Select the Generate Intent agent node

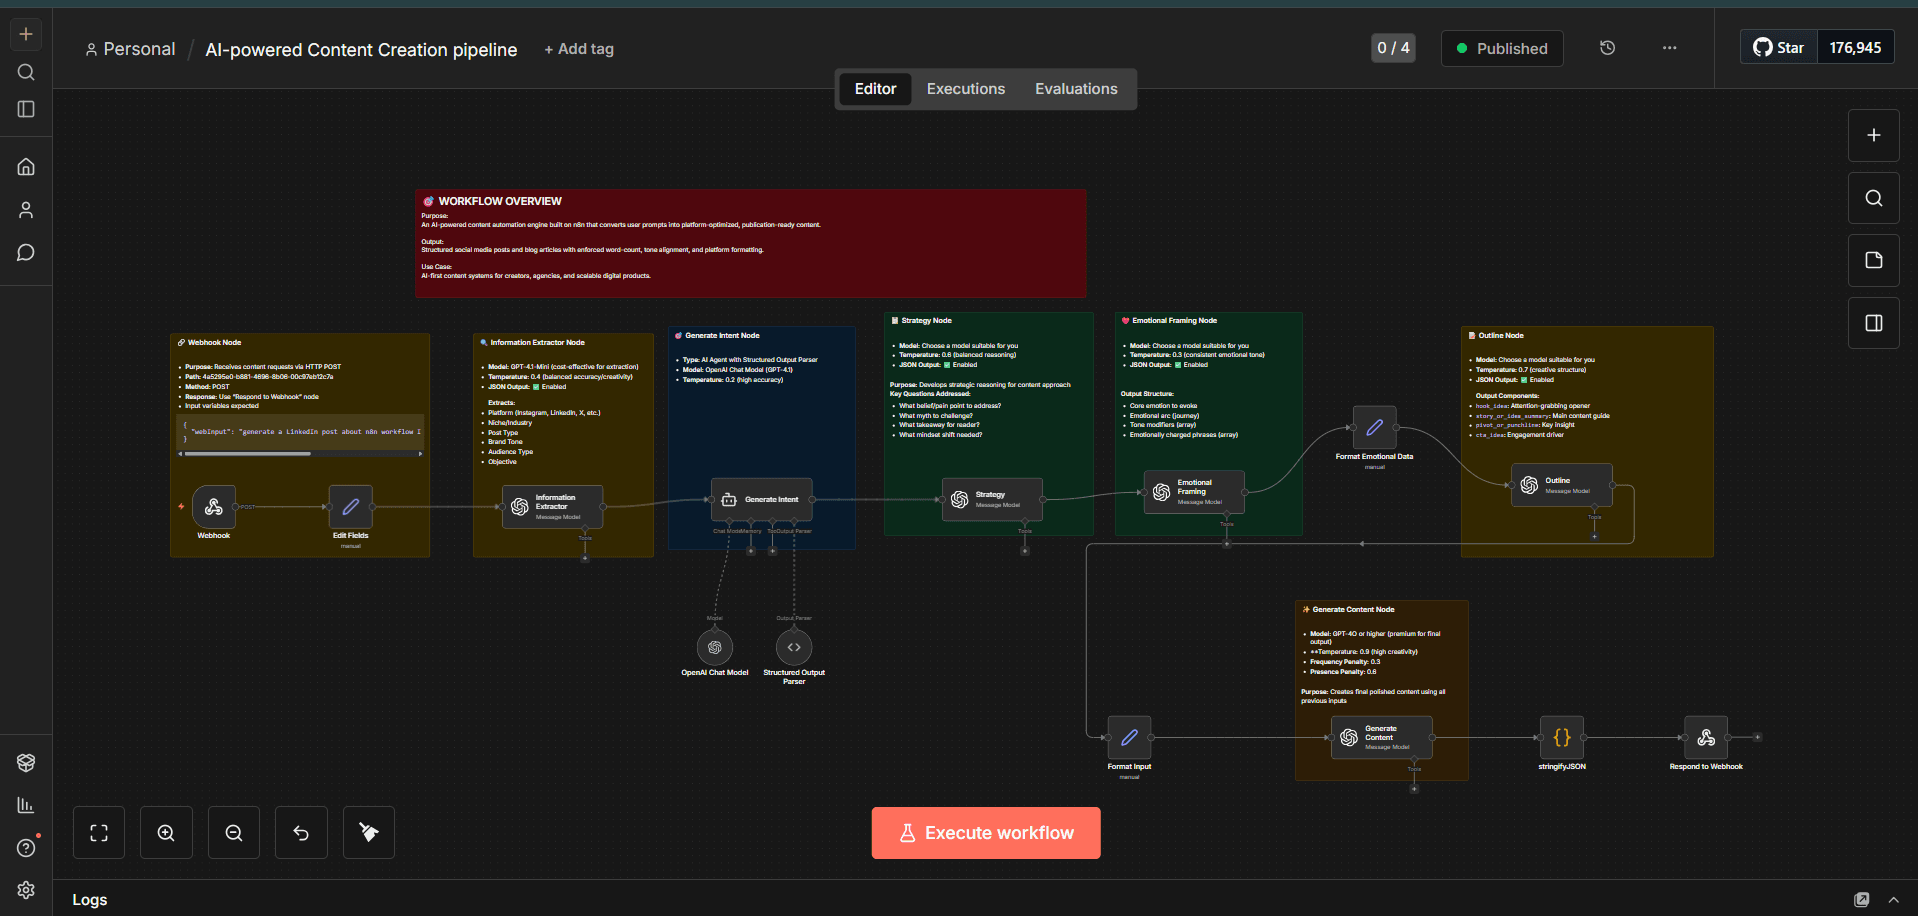[762, 499]
